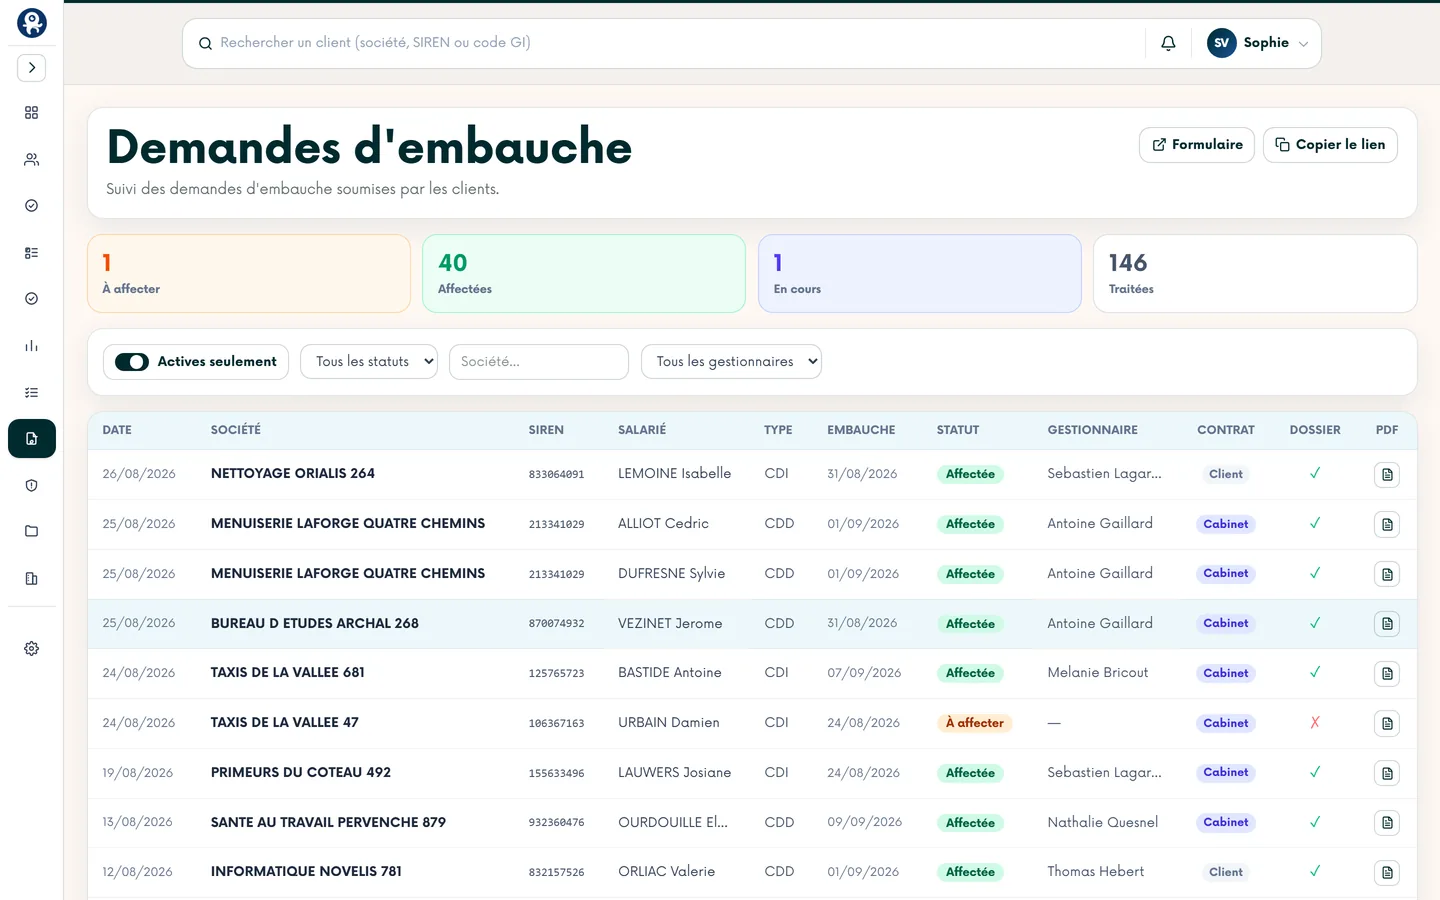Click the app logo in the sidebar

[32, 23]
